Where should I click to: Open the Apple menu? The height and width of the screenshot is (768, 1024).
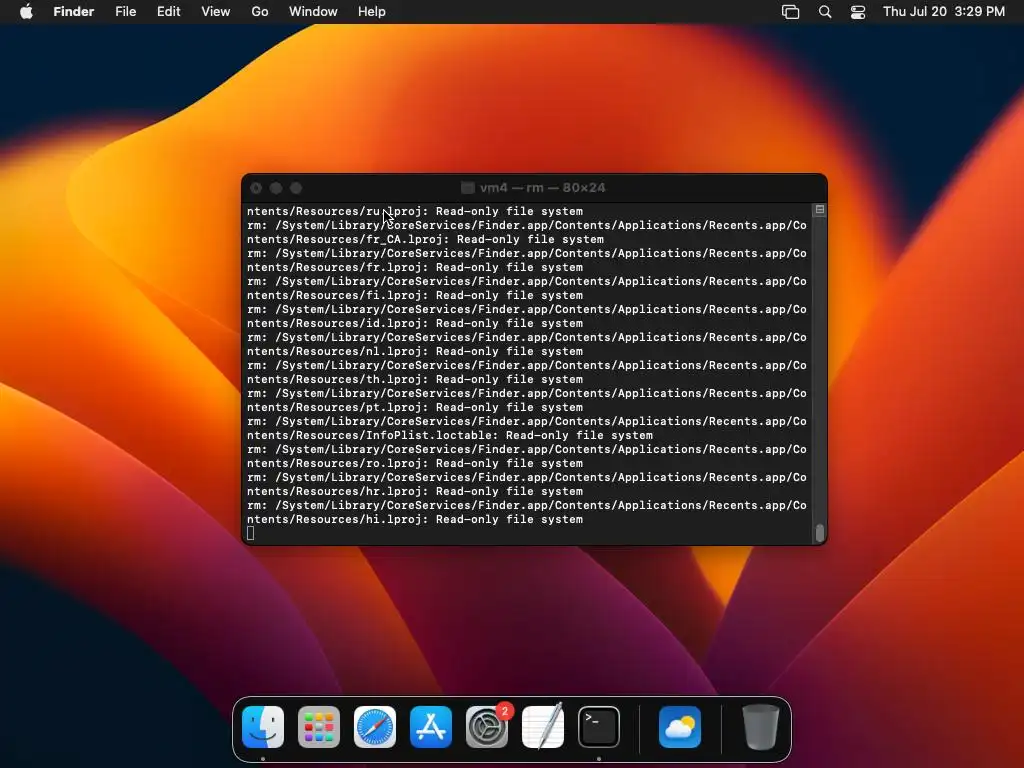[x=26, y=12]
